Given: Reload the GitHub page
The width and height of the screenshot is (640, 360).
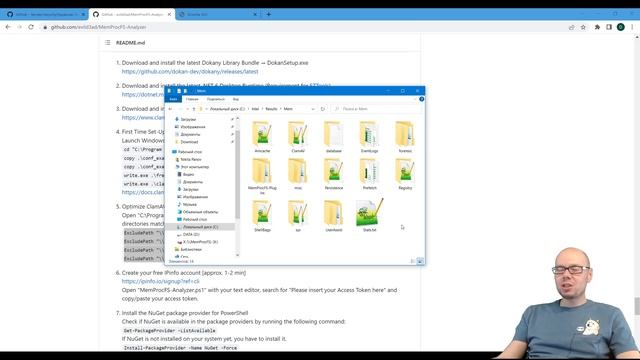Looking at the screenshot, I should (x=31, y=27).
